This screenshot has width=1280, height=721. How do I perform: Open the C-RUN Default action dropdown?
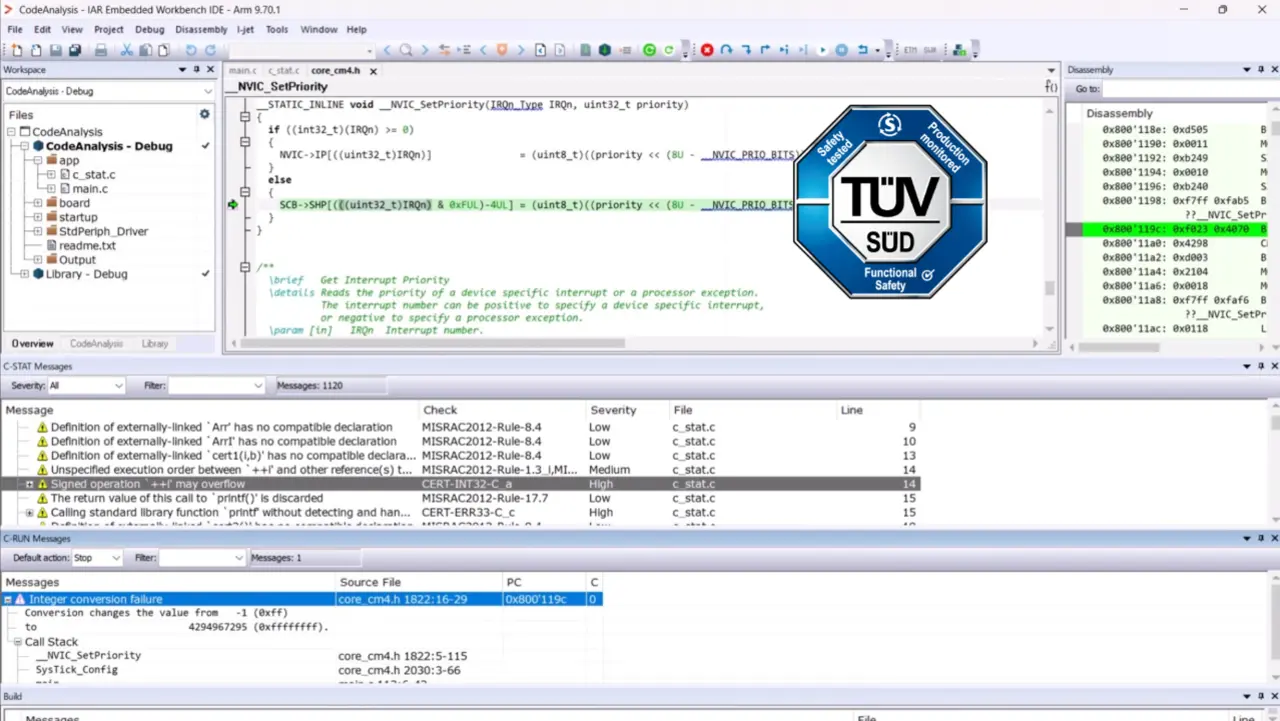click(96, 558)
